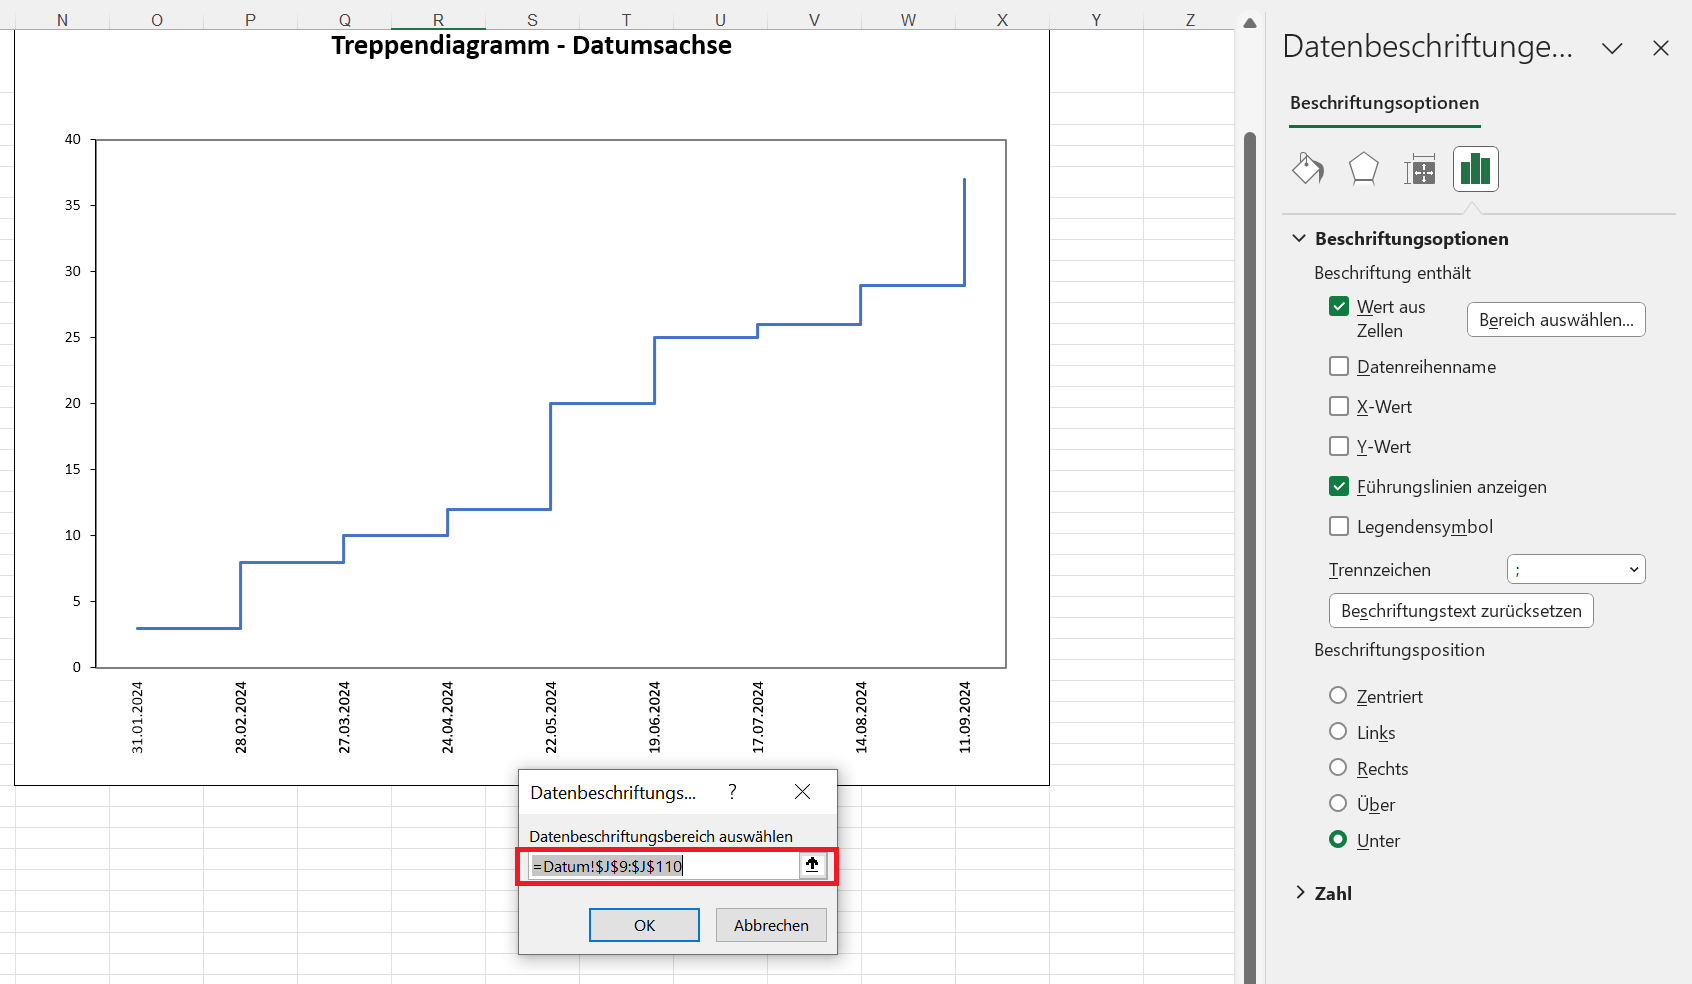Select column header N
Viewport: 1692px width, 984px height.
click(x=62, y=20)
